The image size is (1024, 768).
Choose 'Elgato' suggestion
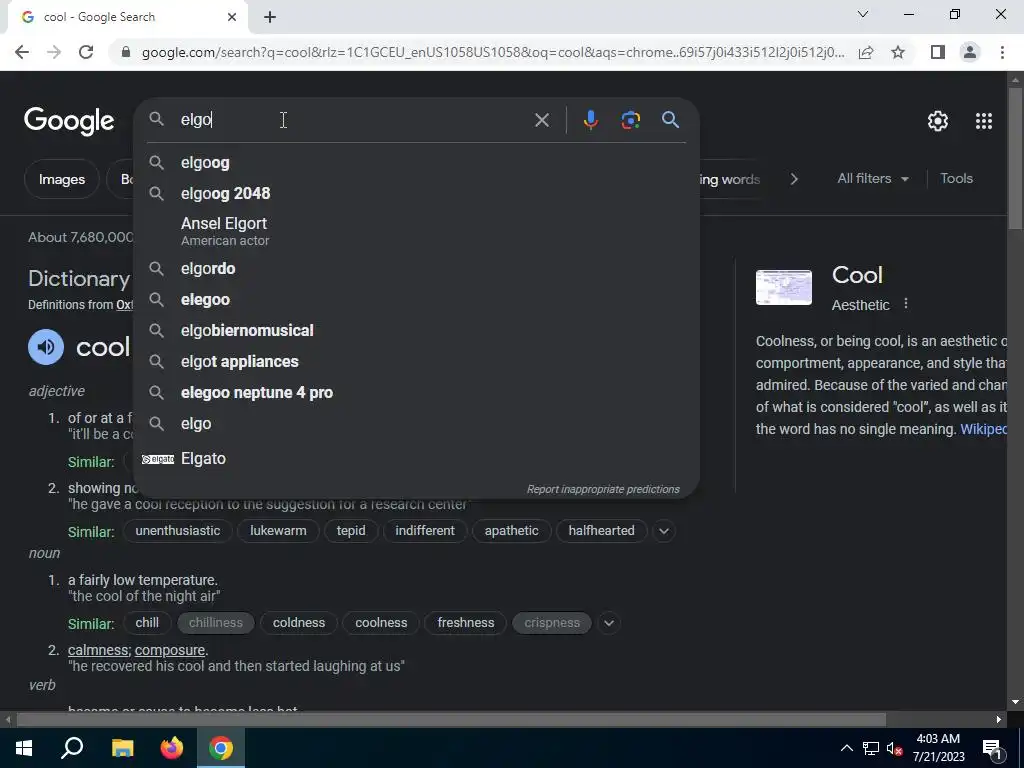coord(417,458)
